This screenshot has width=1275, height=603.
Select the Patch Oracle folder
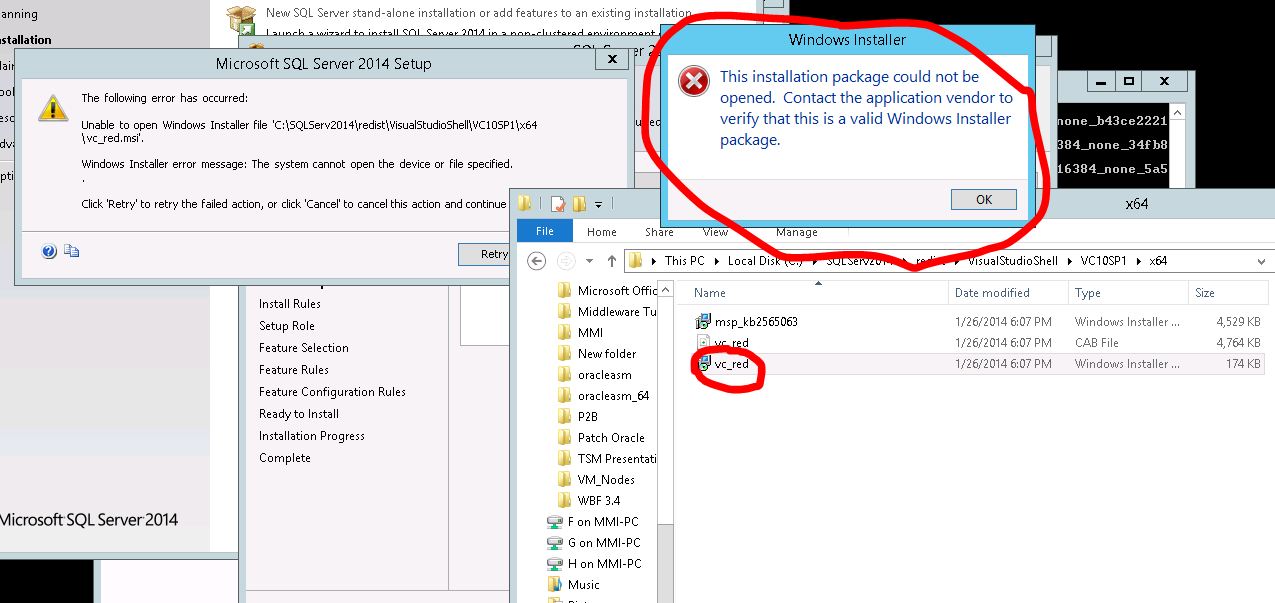point(601,437)
